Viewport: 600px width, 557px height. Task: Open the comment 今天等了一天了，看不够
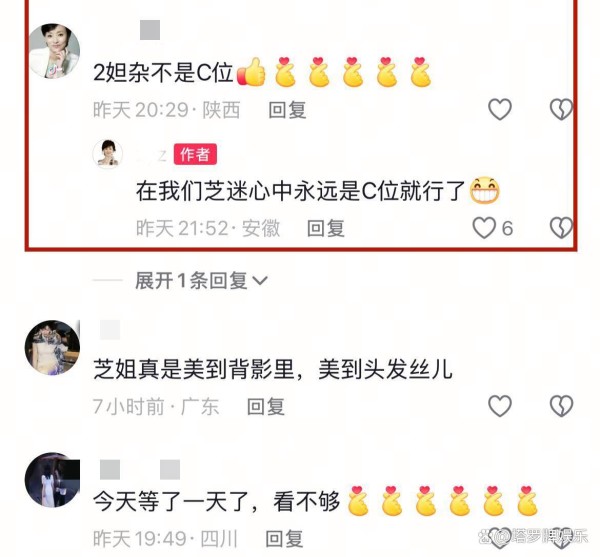[217, 501]
